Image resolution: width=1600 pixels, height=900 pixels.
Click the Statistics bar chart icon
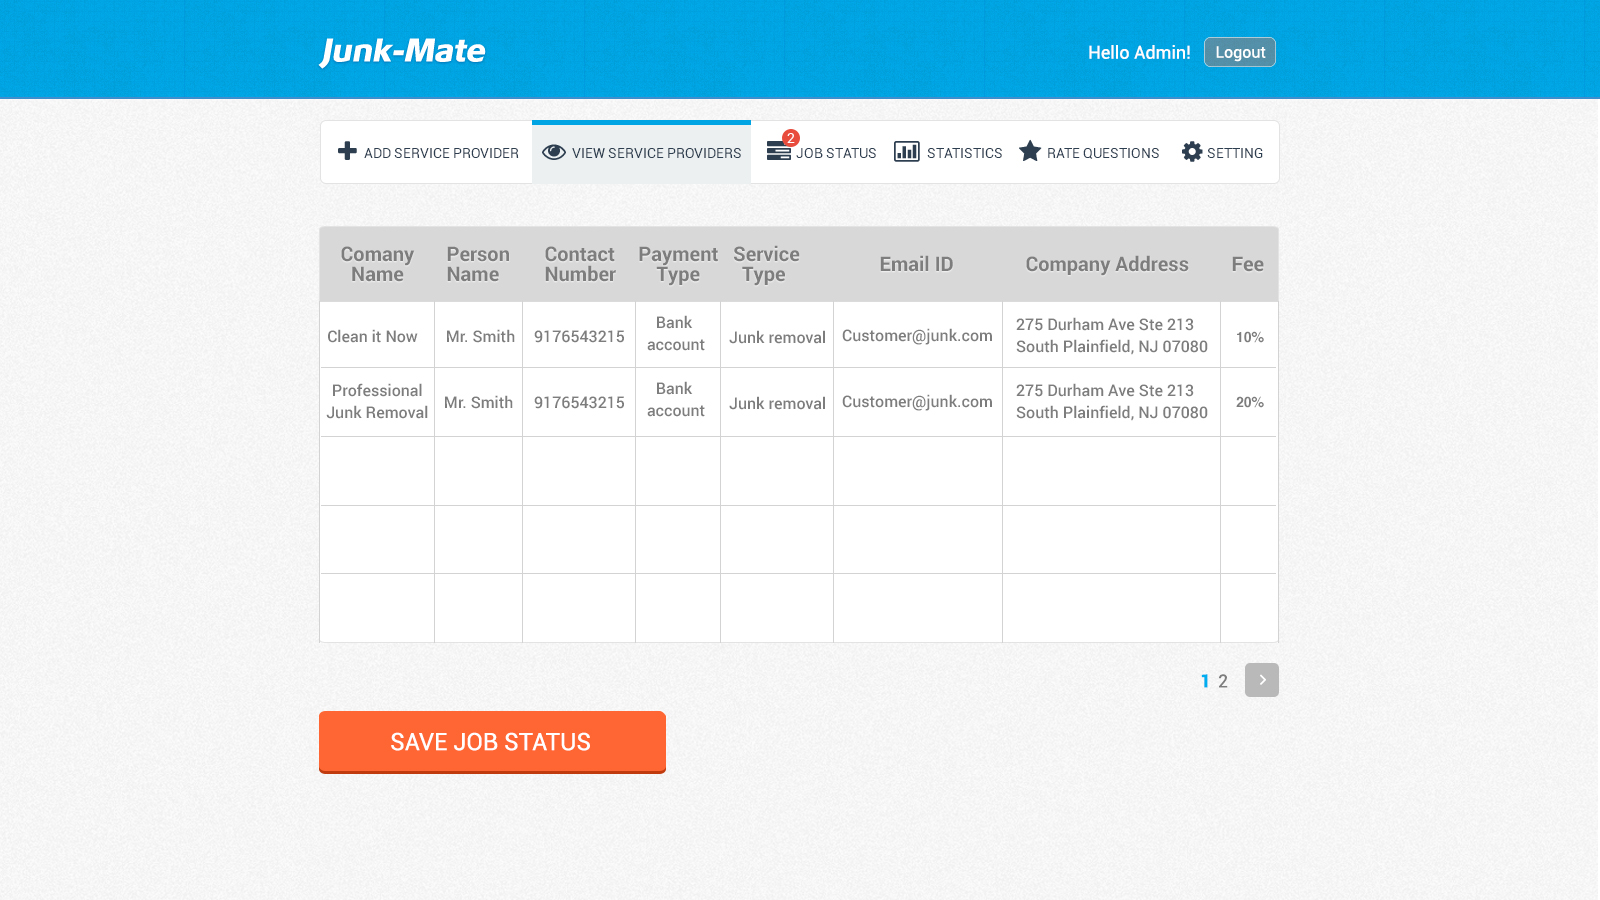[x=907, y=151]
